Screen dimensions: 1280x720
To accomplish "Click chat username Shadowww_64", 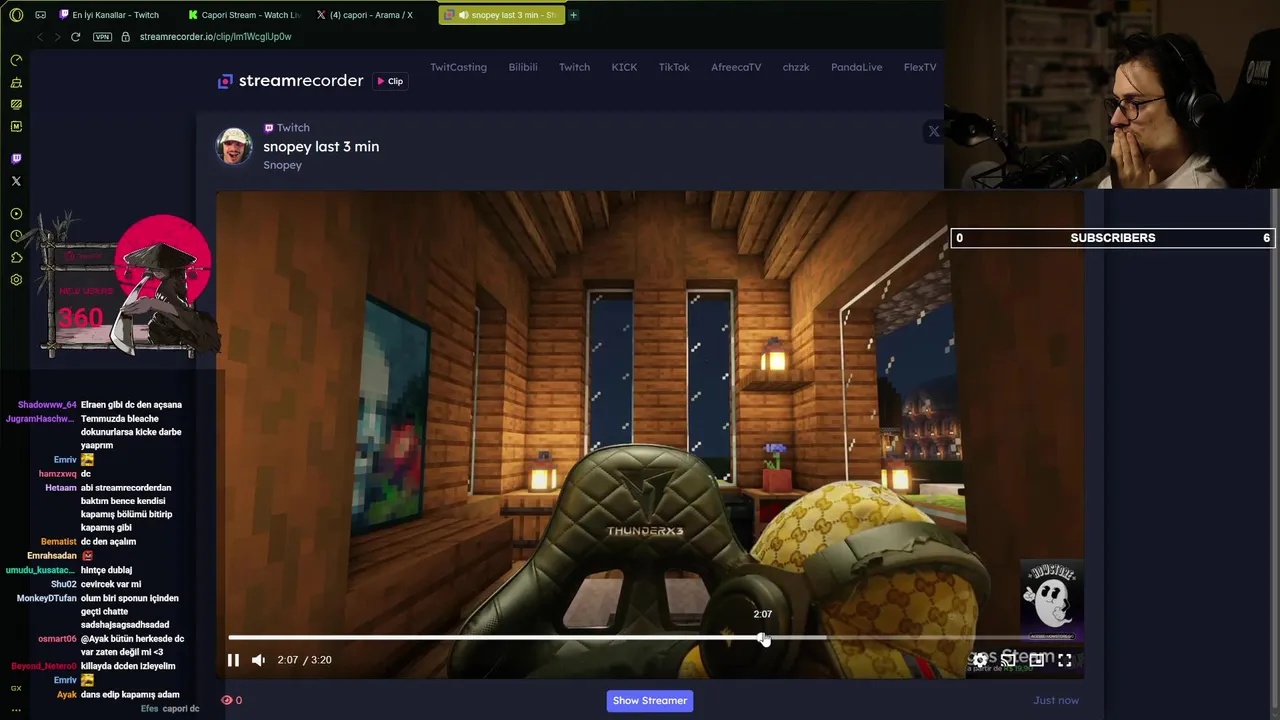I will click(x=47, y=405).
